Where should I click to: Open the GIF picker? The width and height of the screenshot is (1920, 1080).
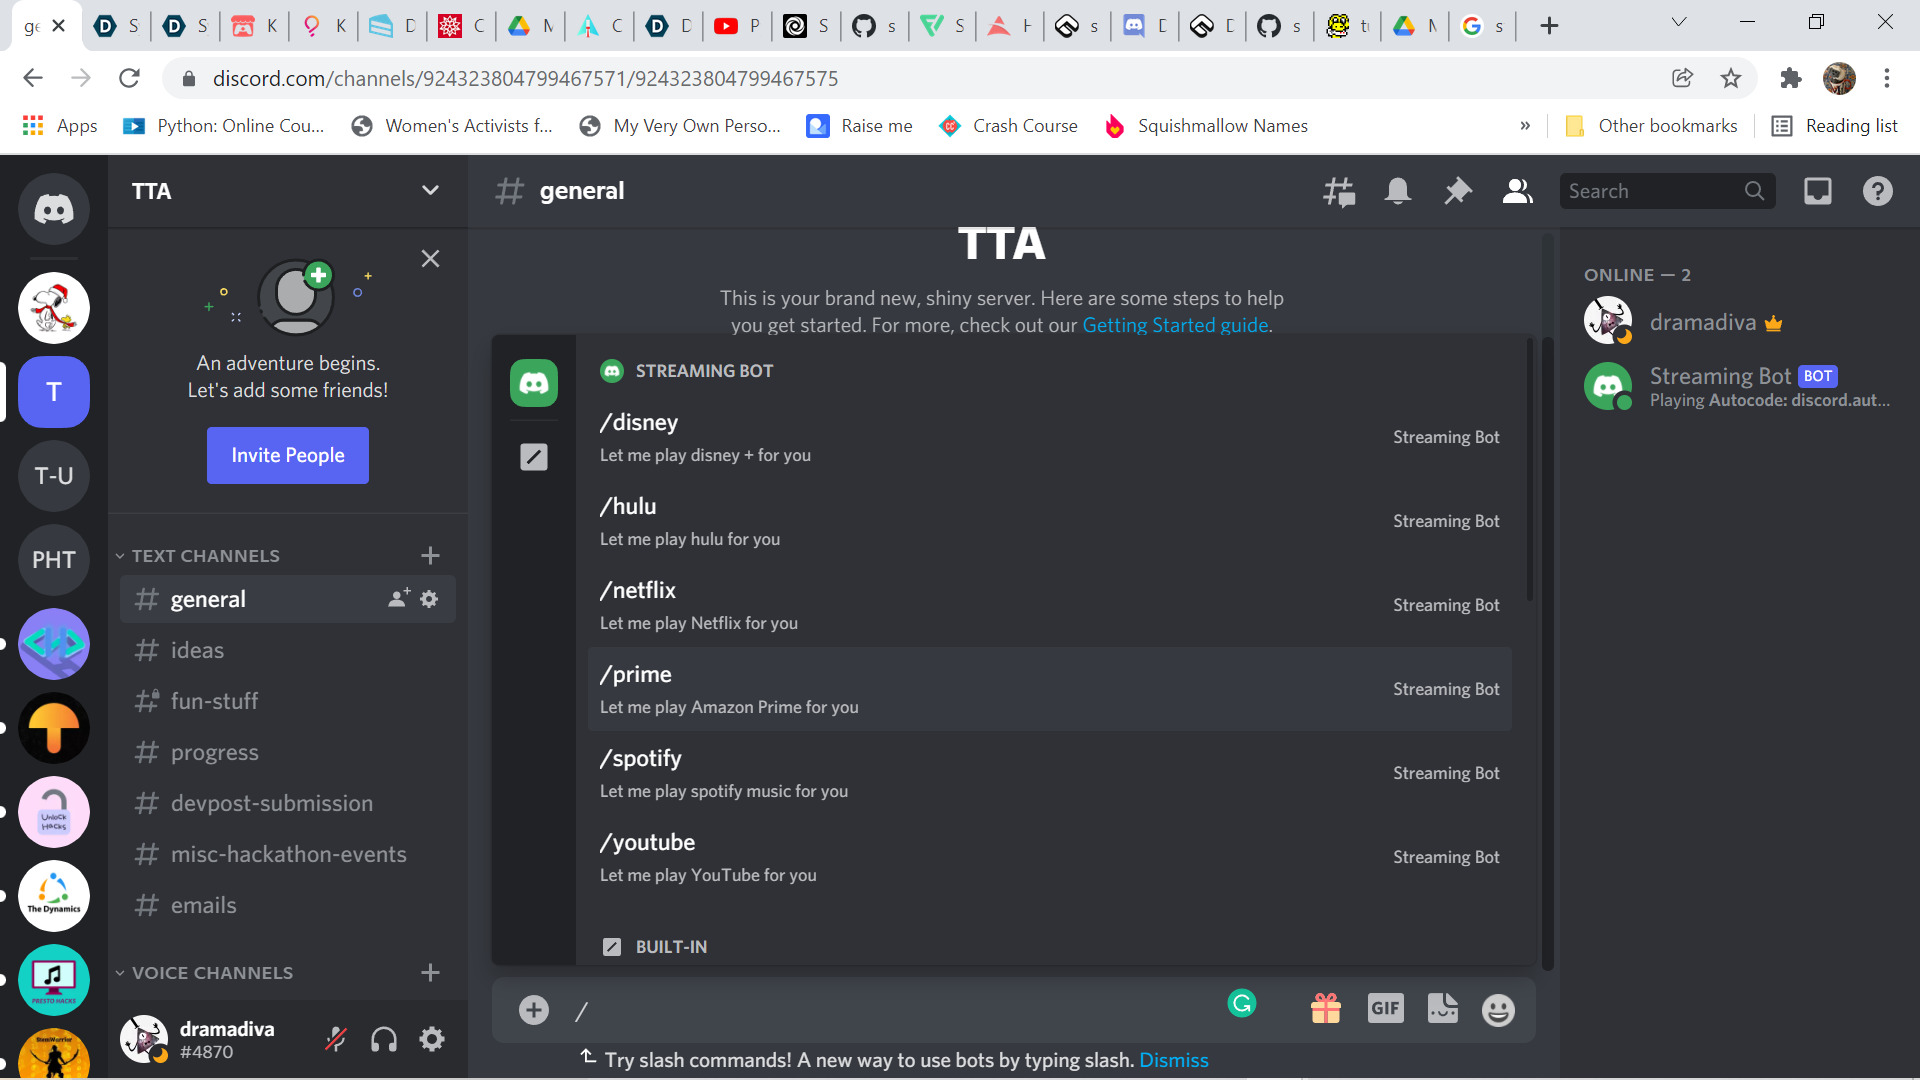click(1385, 1009)
